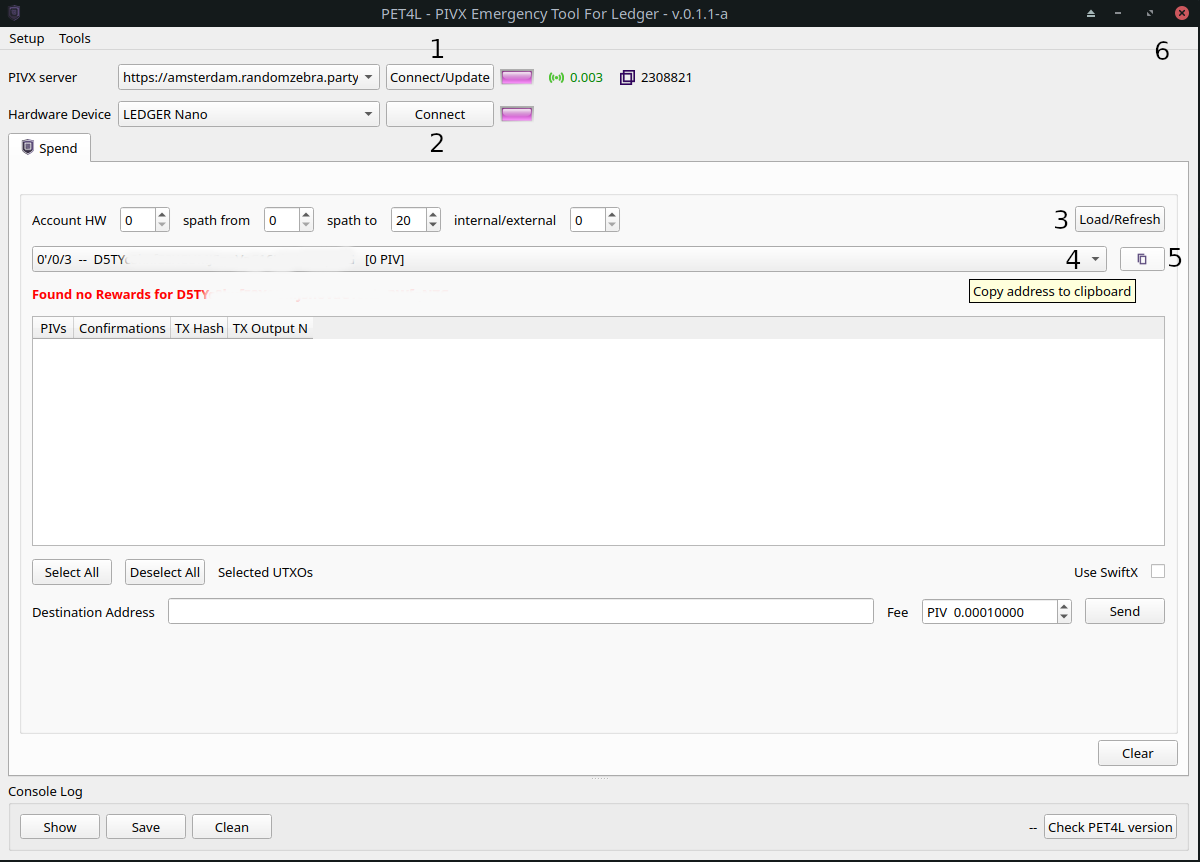
Task: Show the console log
Action: [60, 827]
